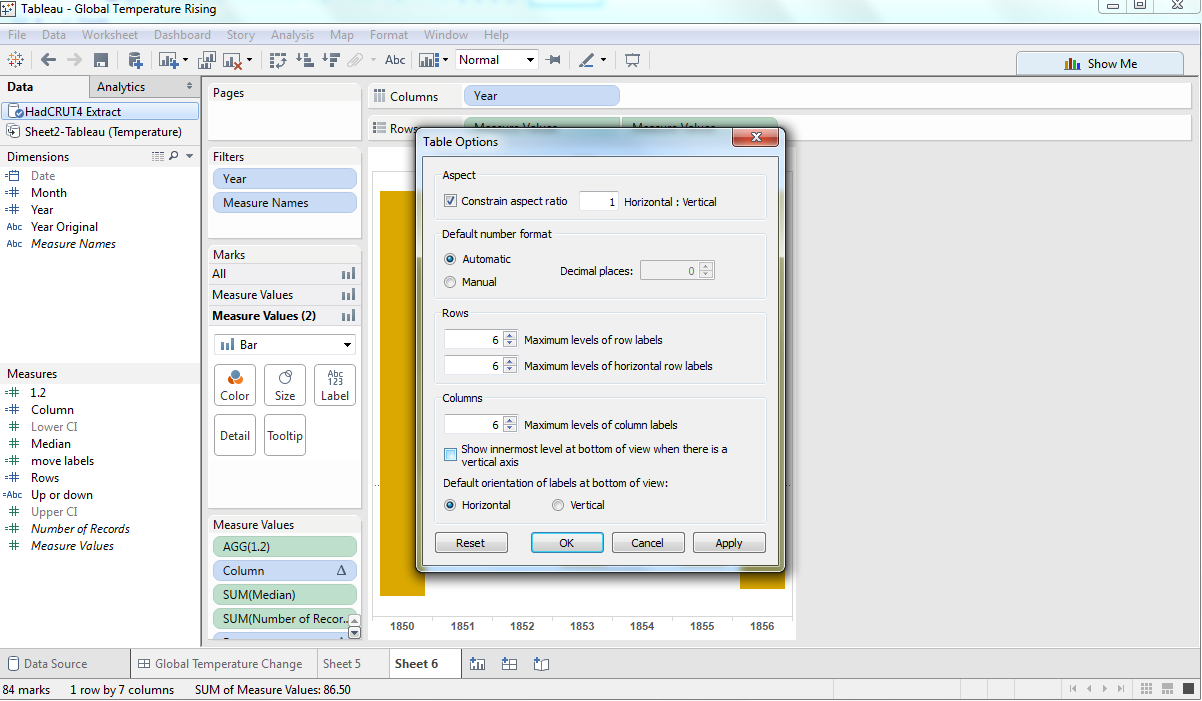Click the aspect ratio Horizontal input field
Image resolution: width=1202 pixels, height=701 pixels.
[598, 201]
